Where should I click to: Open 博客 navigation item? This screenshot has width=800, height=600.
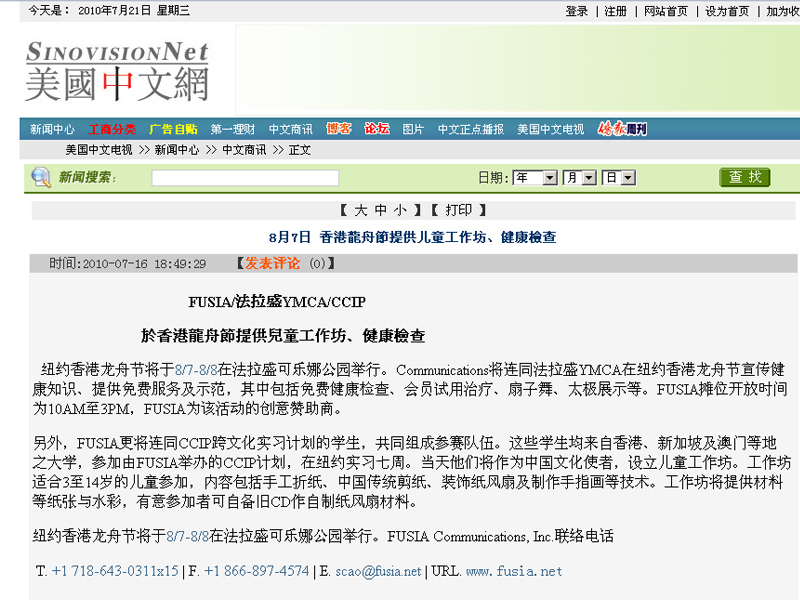pos(339,129)
